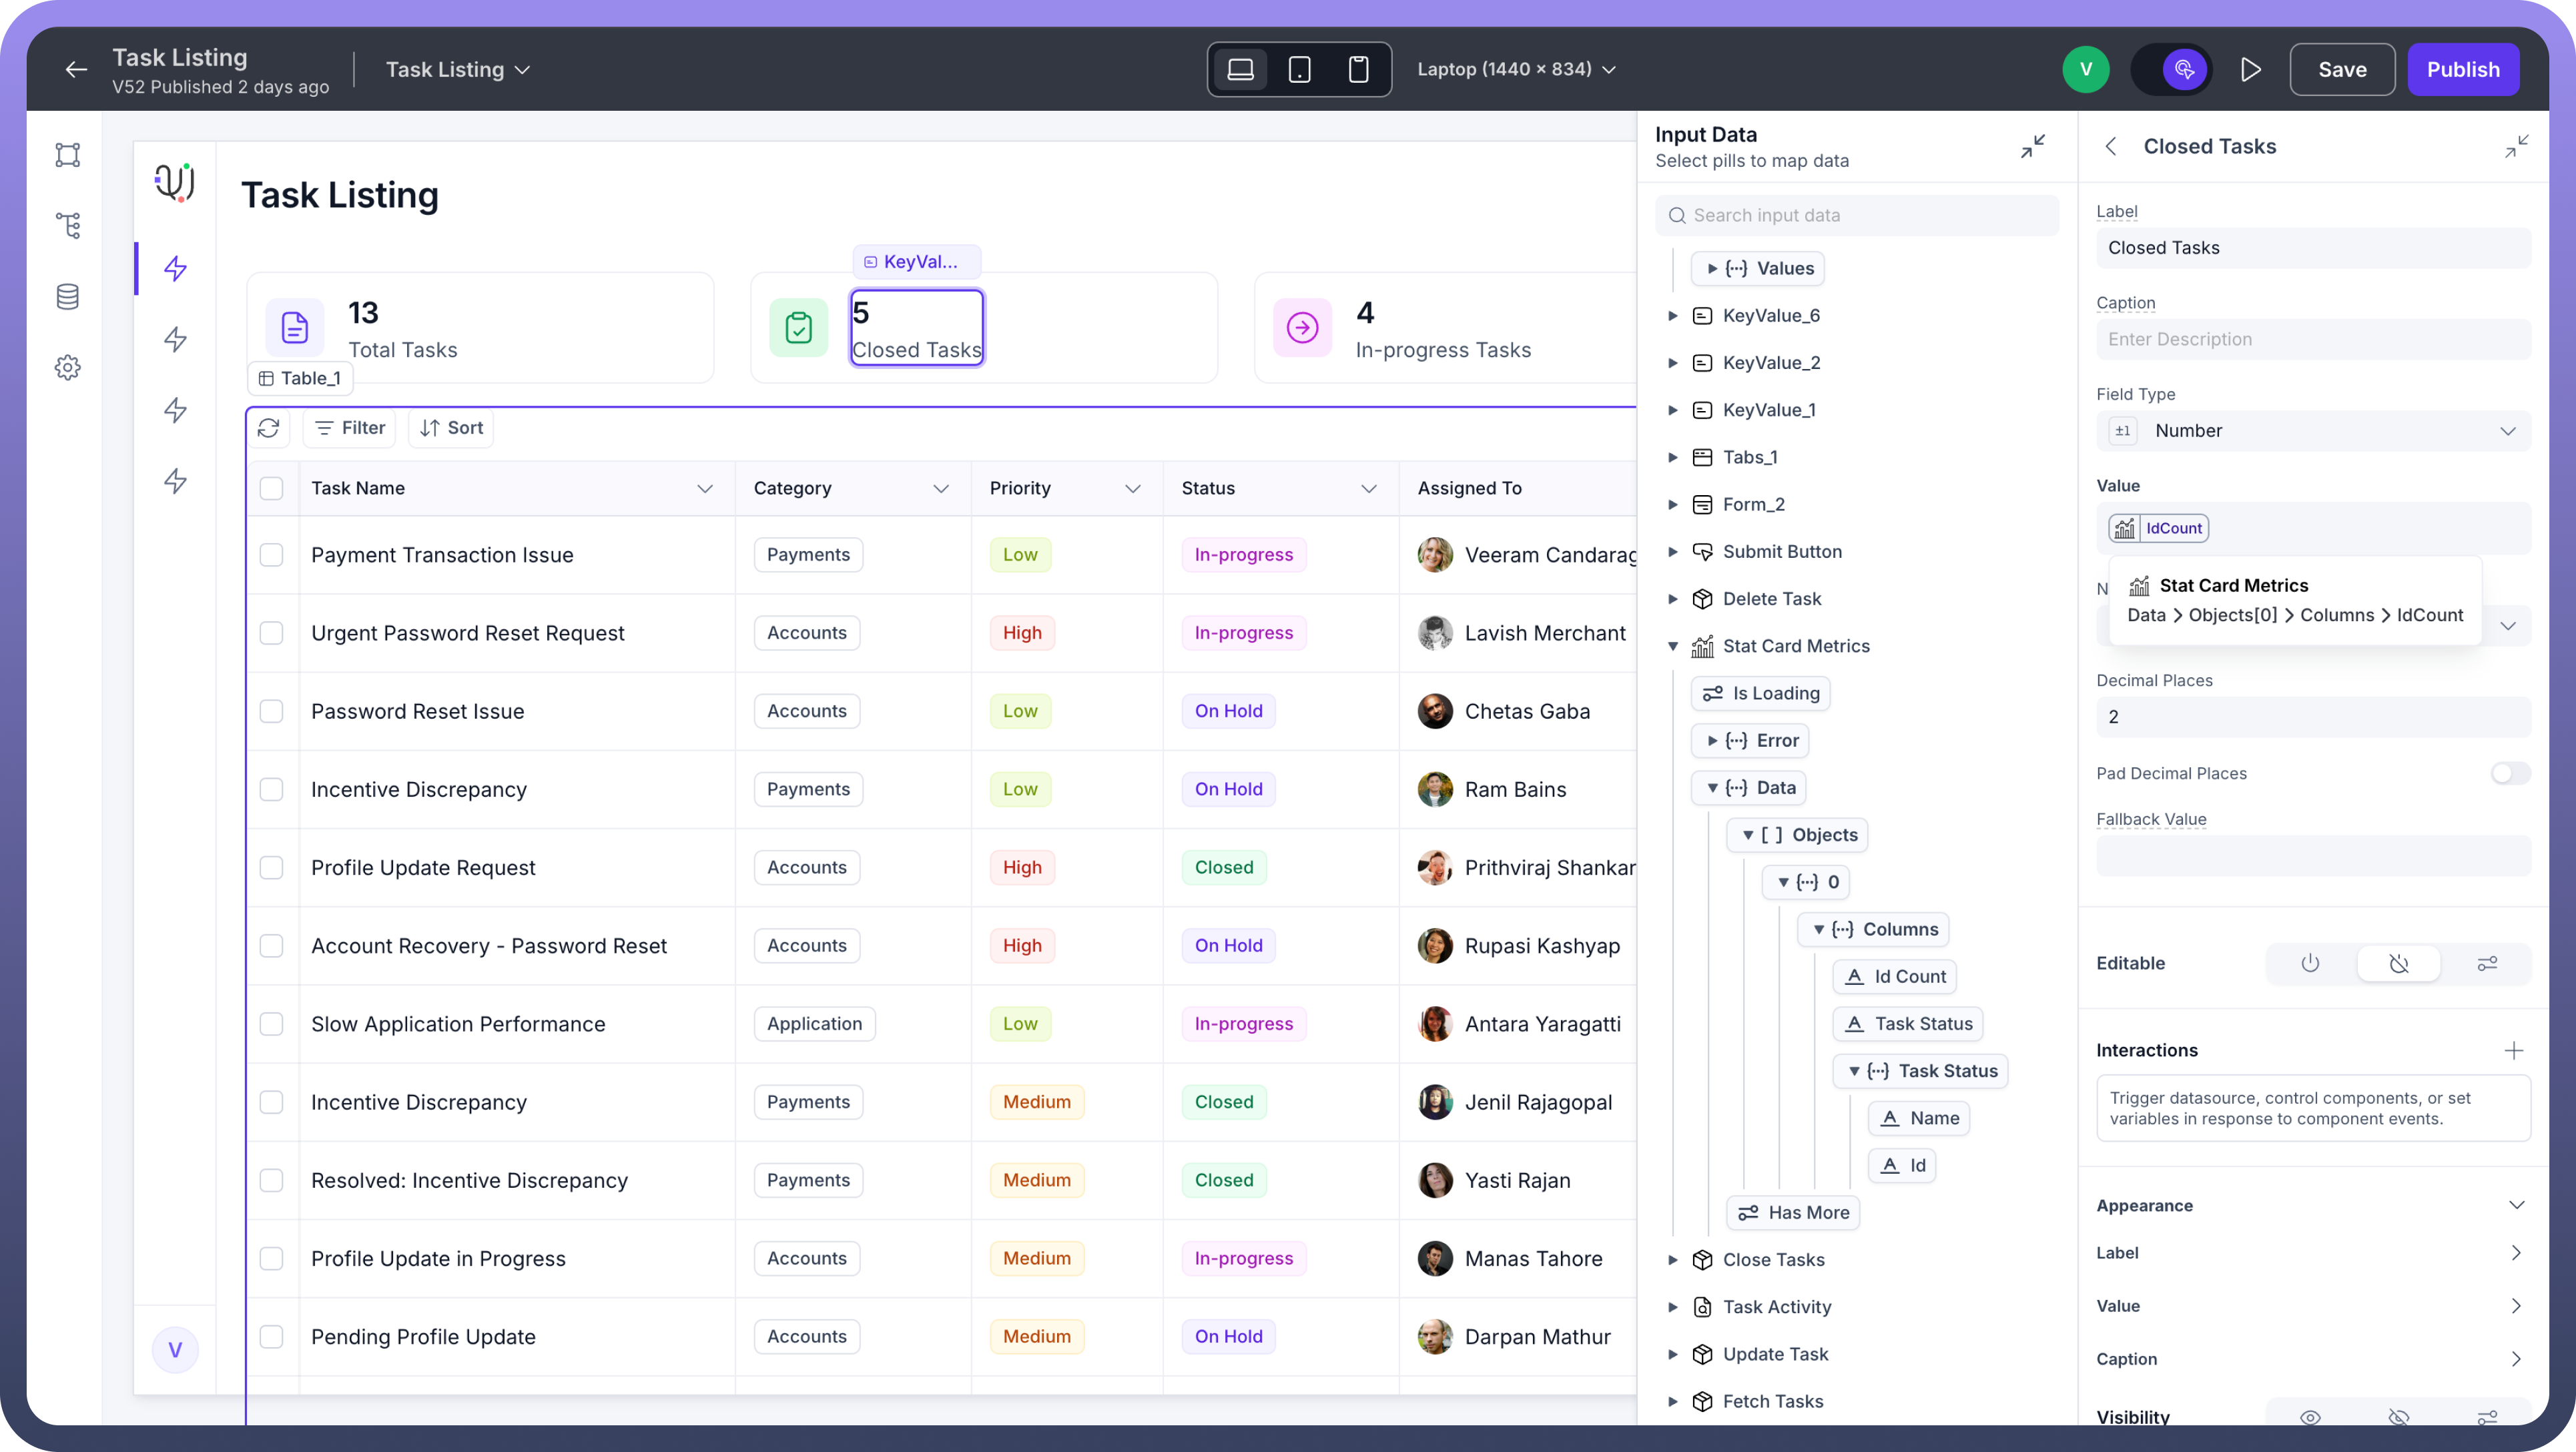
Task: Check the select-all checkbox in table header
Action: pos(271,488)
